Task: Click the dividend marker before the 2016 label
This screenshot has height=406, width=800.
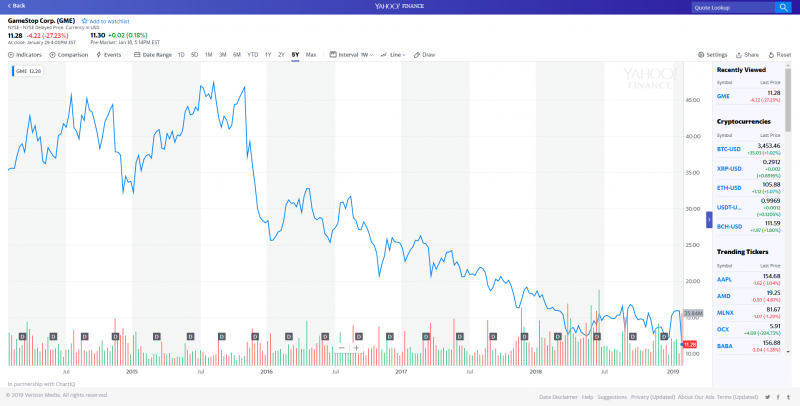Action: (255, 336)
